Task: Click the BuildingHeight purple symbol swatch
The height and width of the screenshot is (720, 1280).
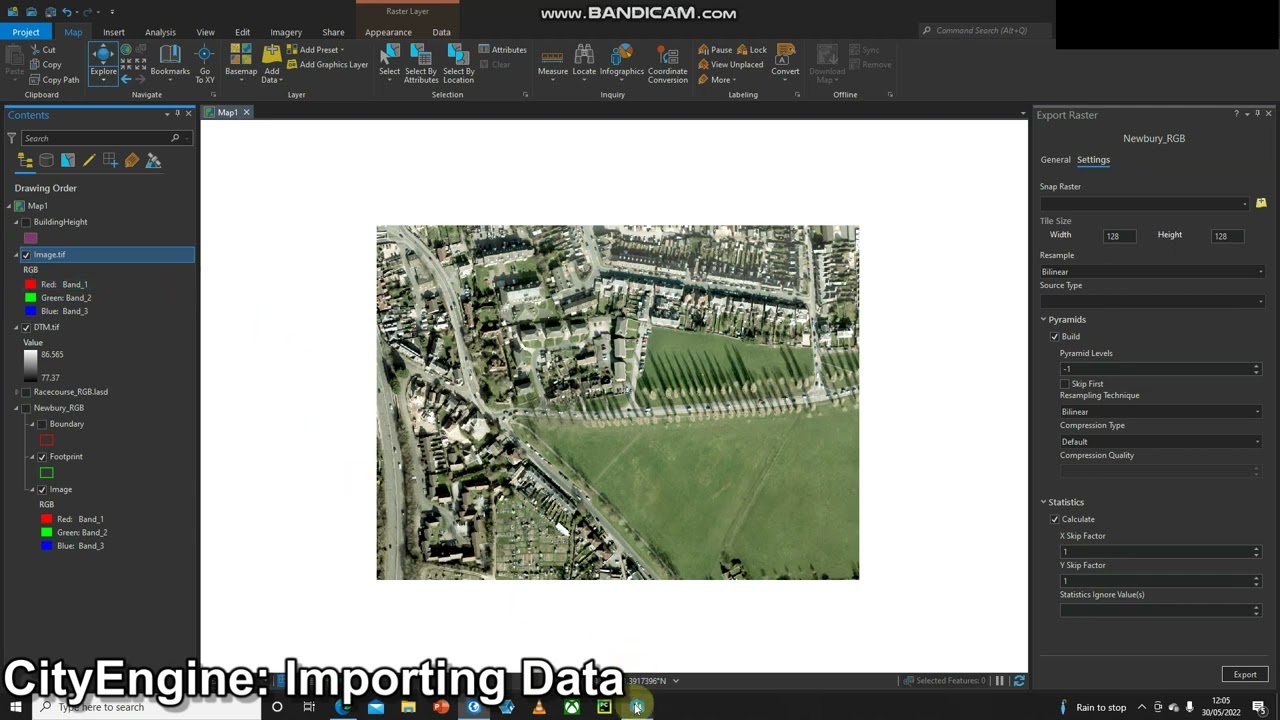Action: tap(30, 238)
